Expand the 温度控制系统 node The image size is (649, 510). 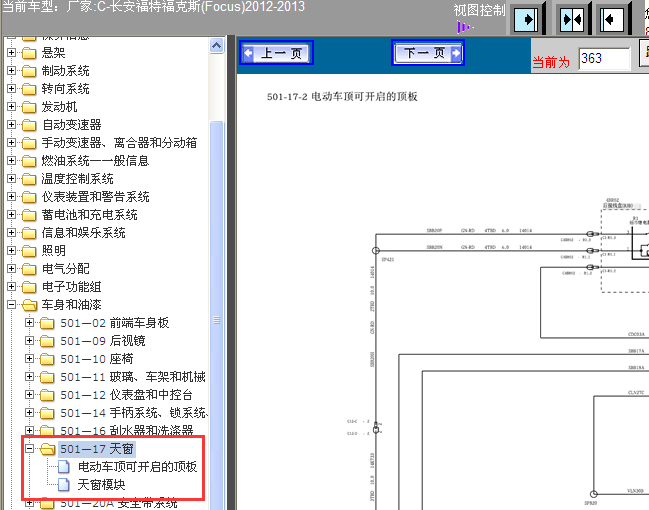point(12,179)
